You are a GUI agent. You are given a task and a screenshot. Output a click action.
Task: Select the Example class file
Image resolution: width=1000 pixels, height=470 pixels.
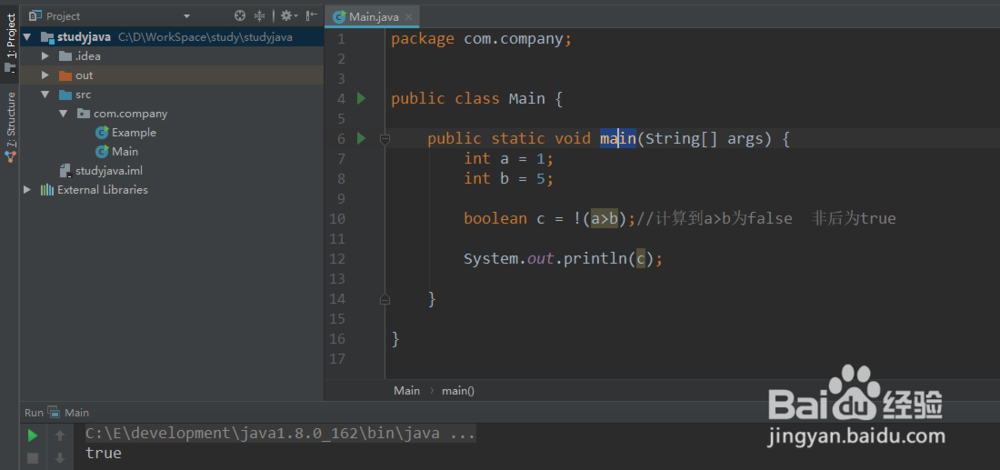point(126,133)
